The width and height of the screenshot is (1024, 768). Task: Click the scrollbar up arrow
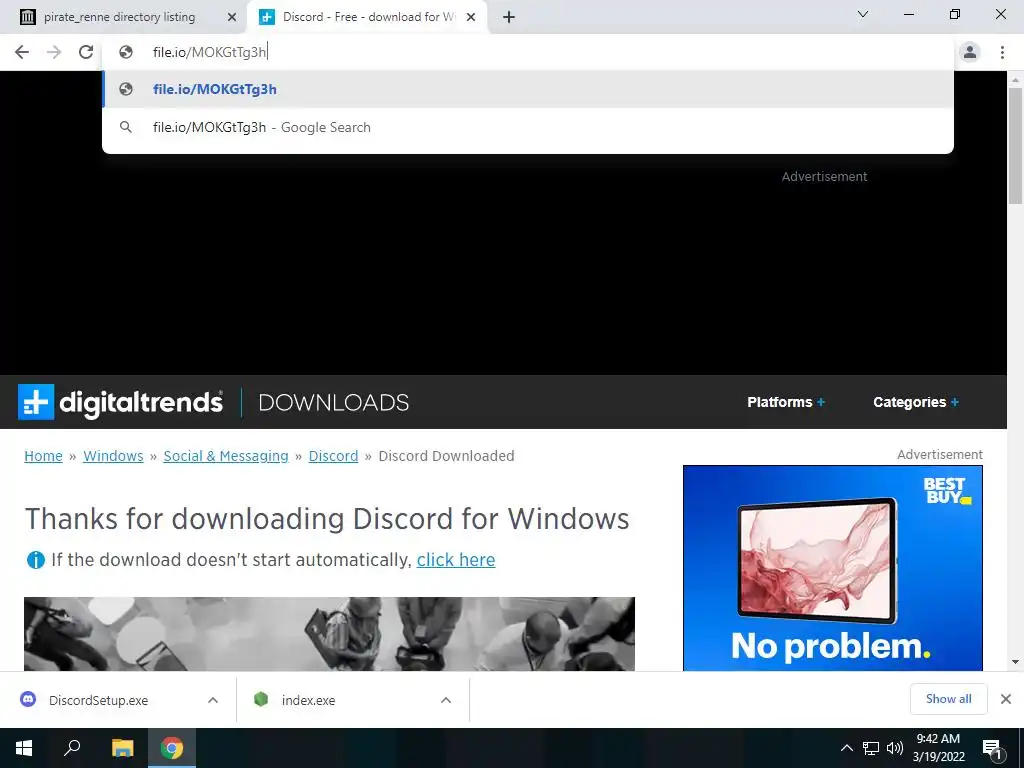tap(1015, 80)
